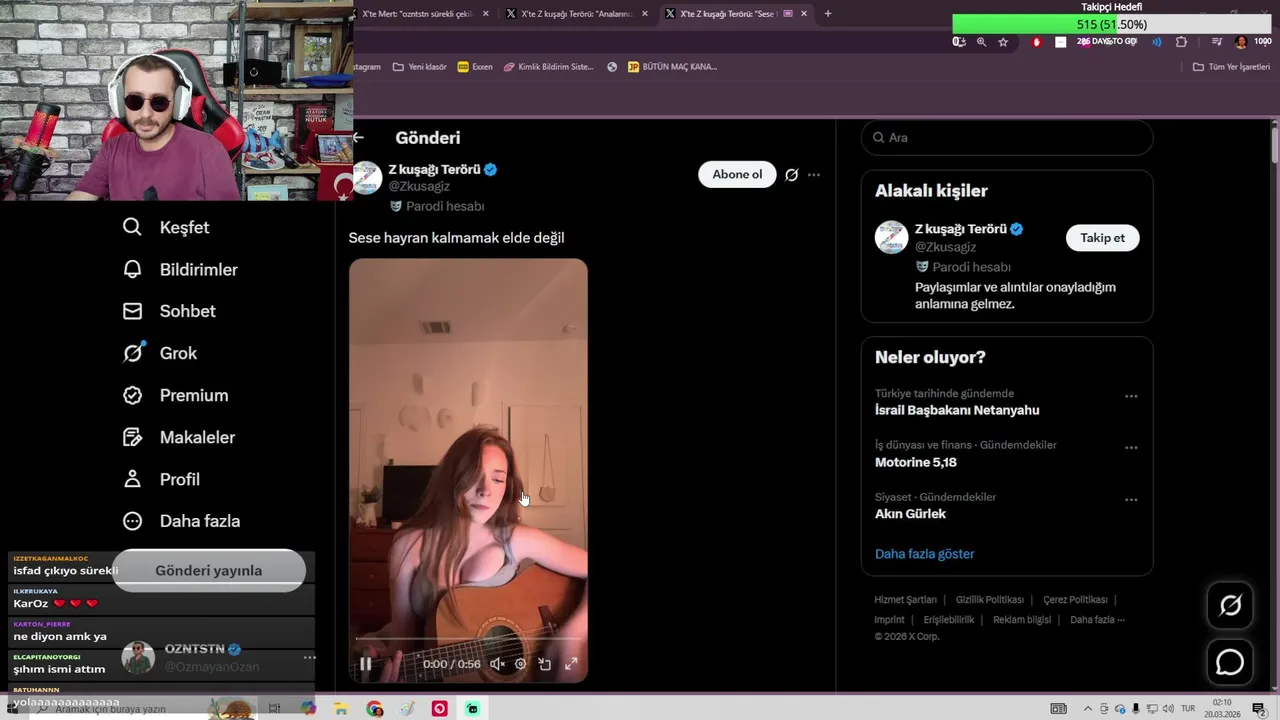
Task: Click the Gönderi yayınla button
Action: click(208, 570)
